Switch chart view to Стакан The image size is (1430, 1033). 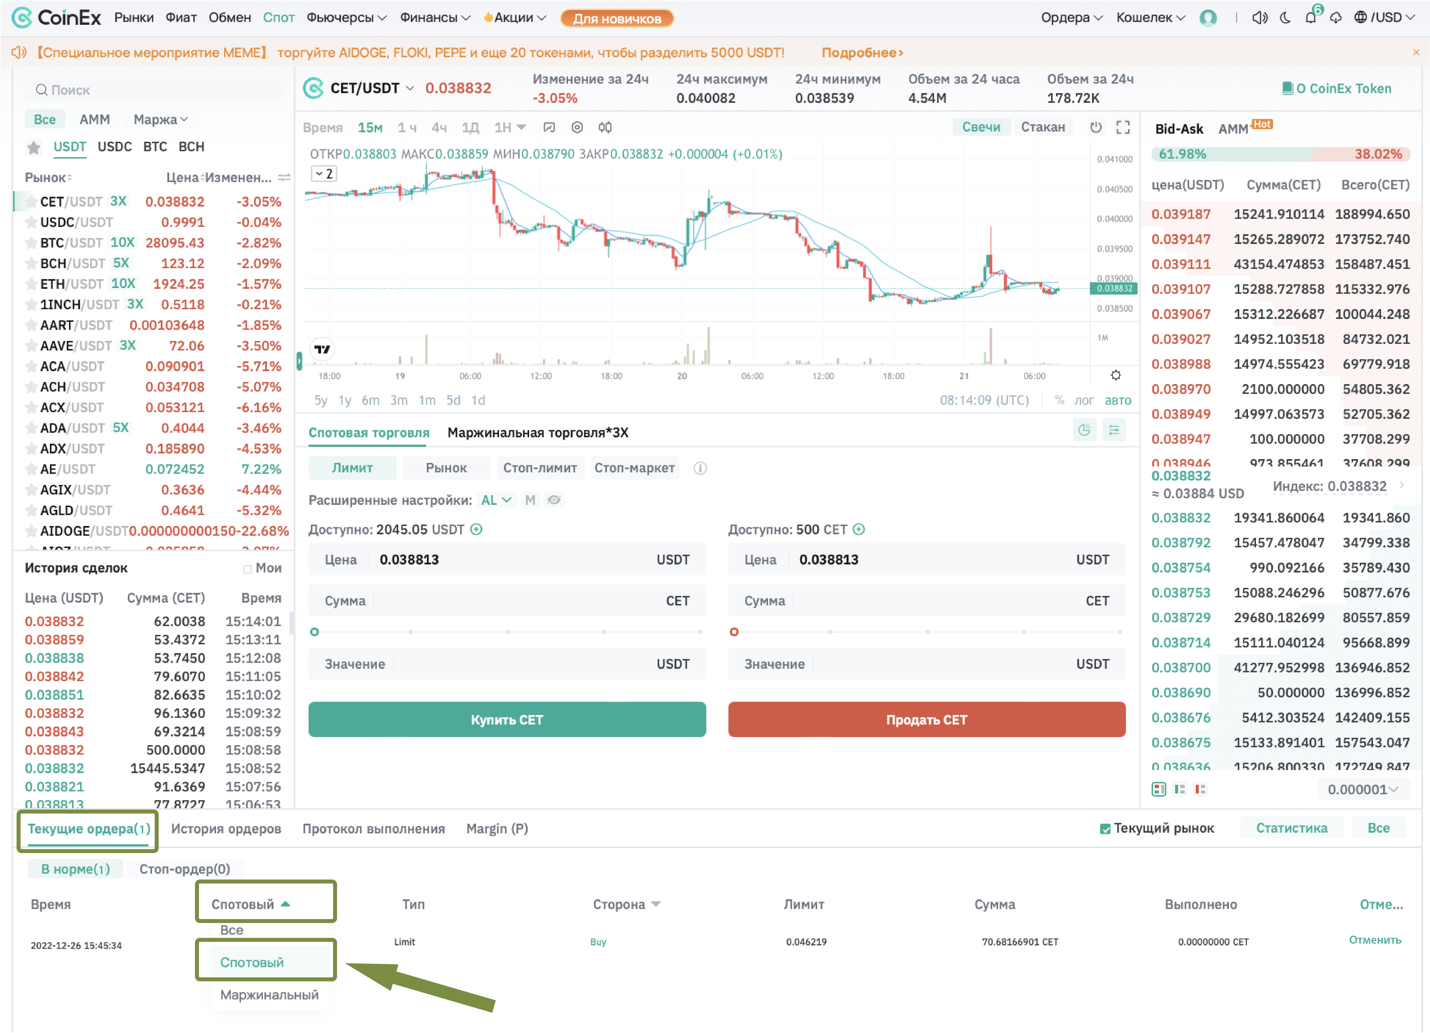(1043, 127)
